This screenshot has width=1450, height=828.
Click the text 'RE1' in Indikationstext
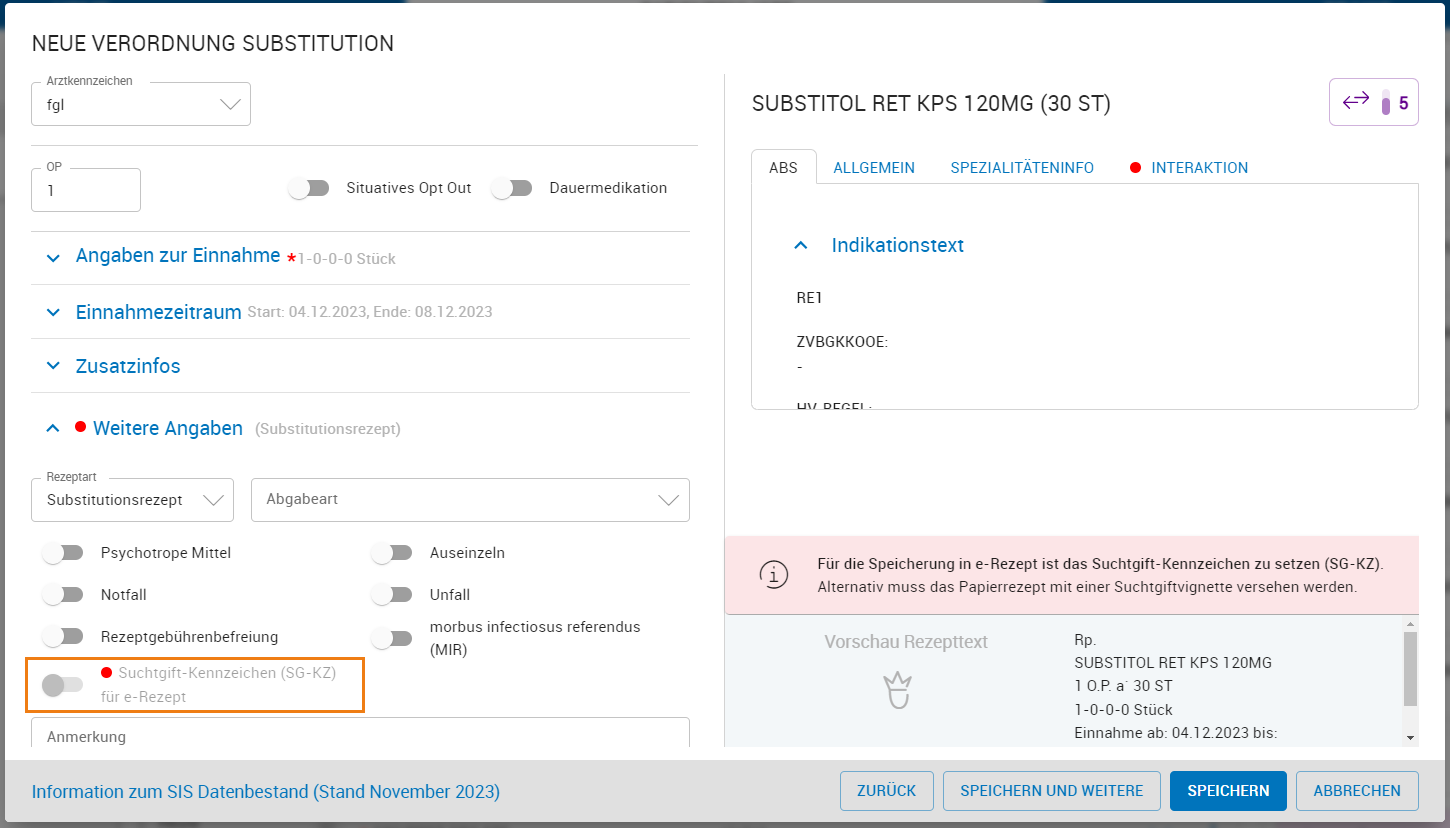(x=809, y=298)
